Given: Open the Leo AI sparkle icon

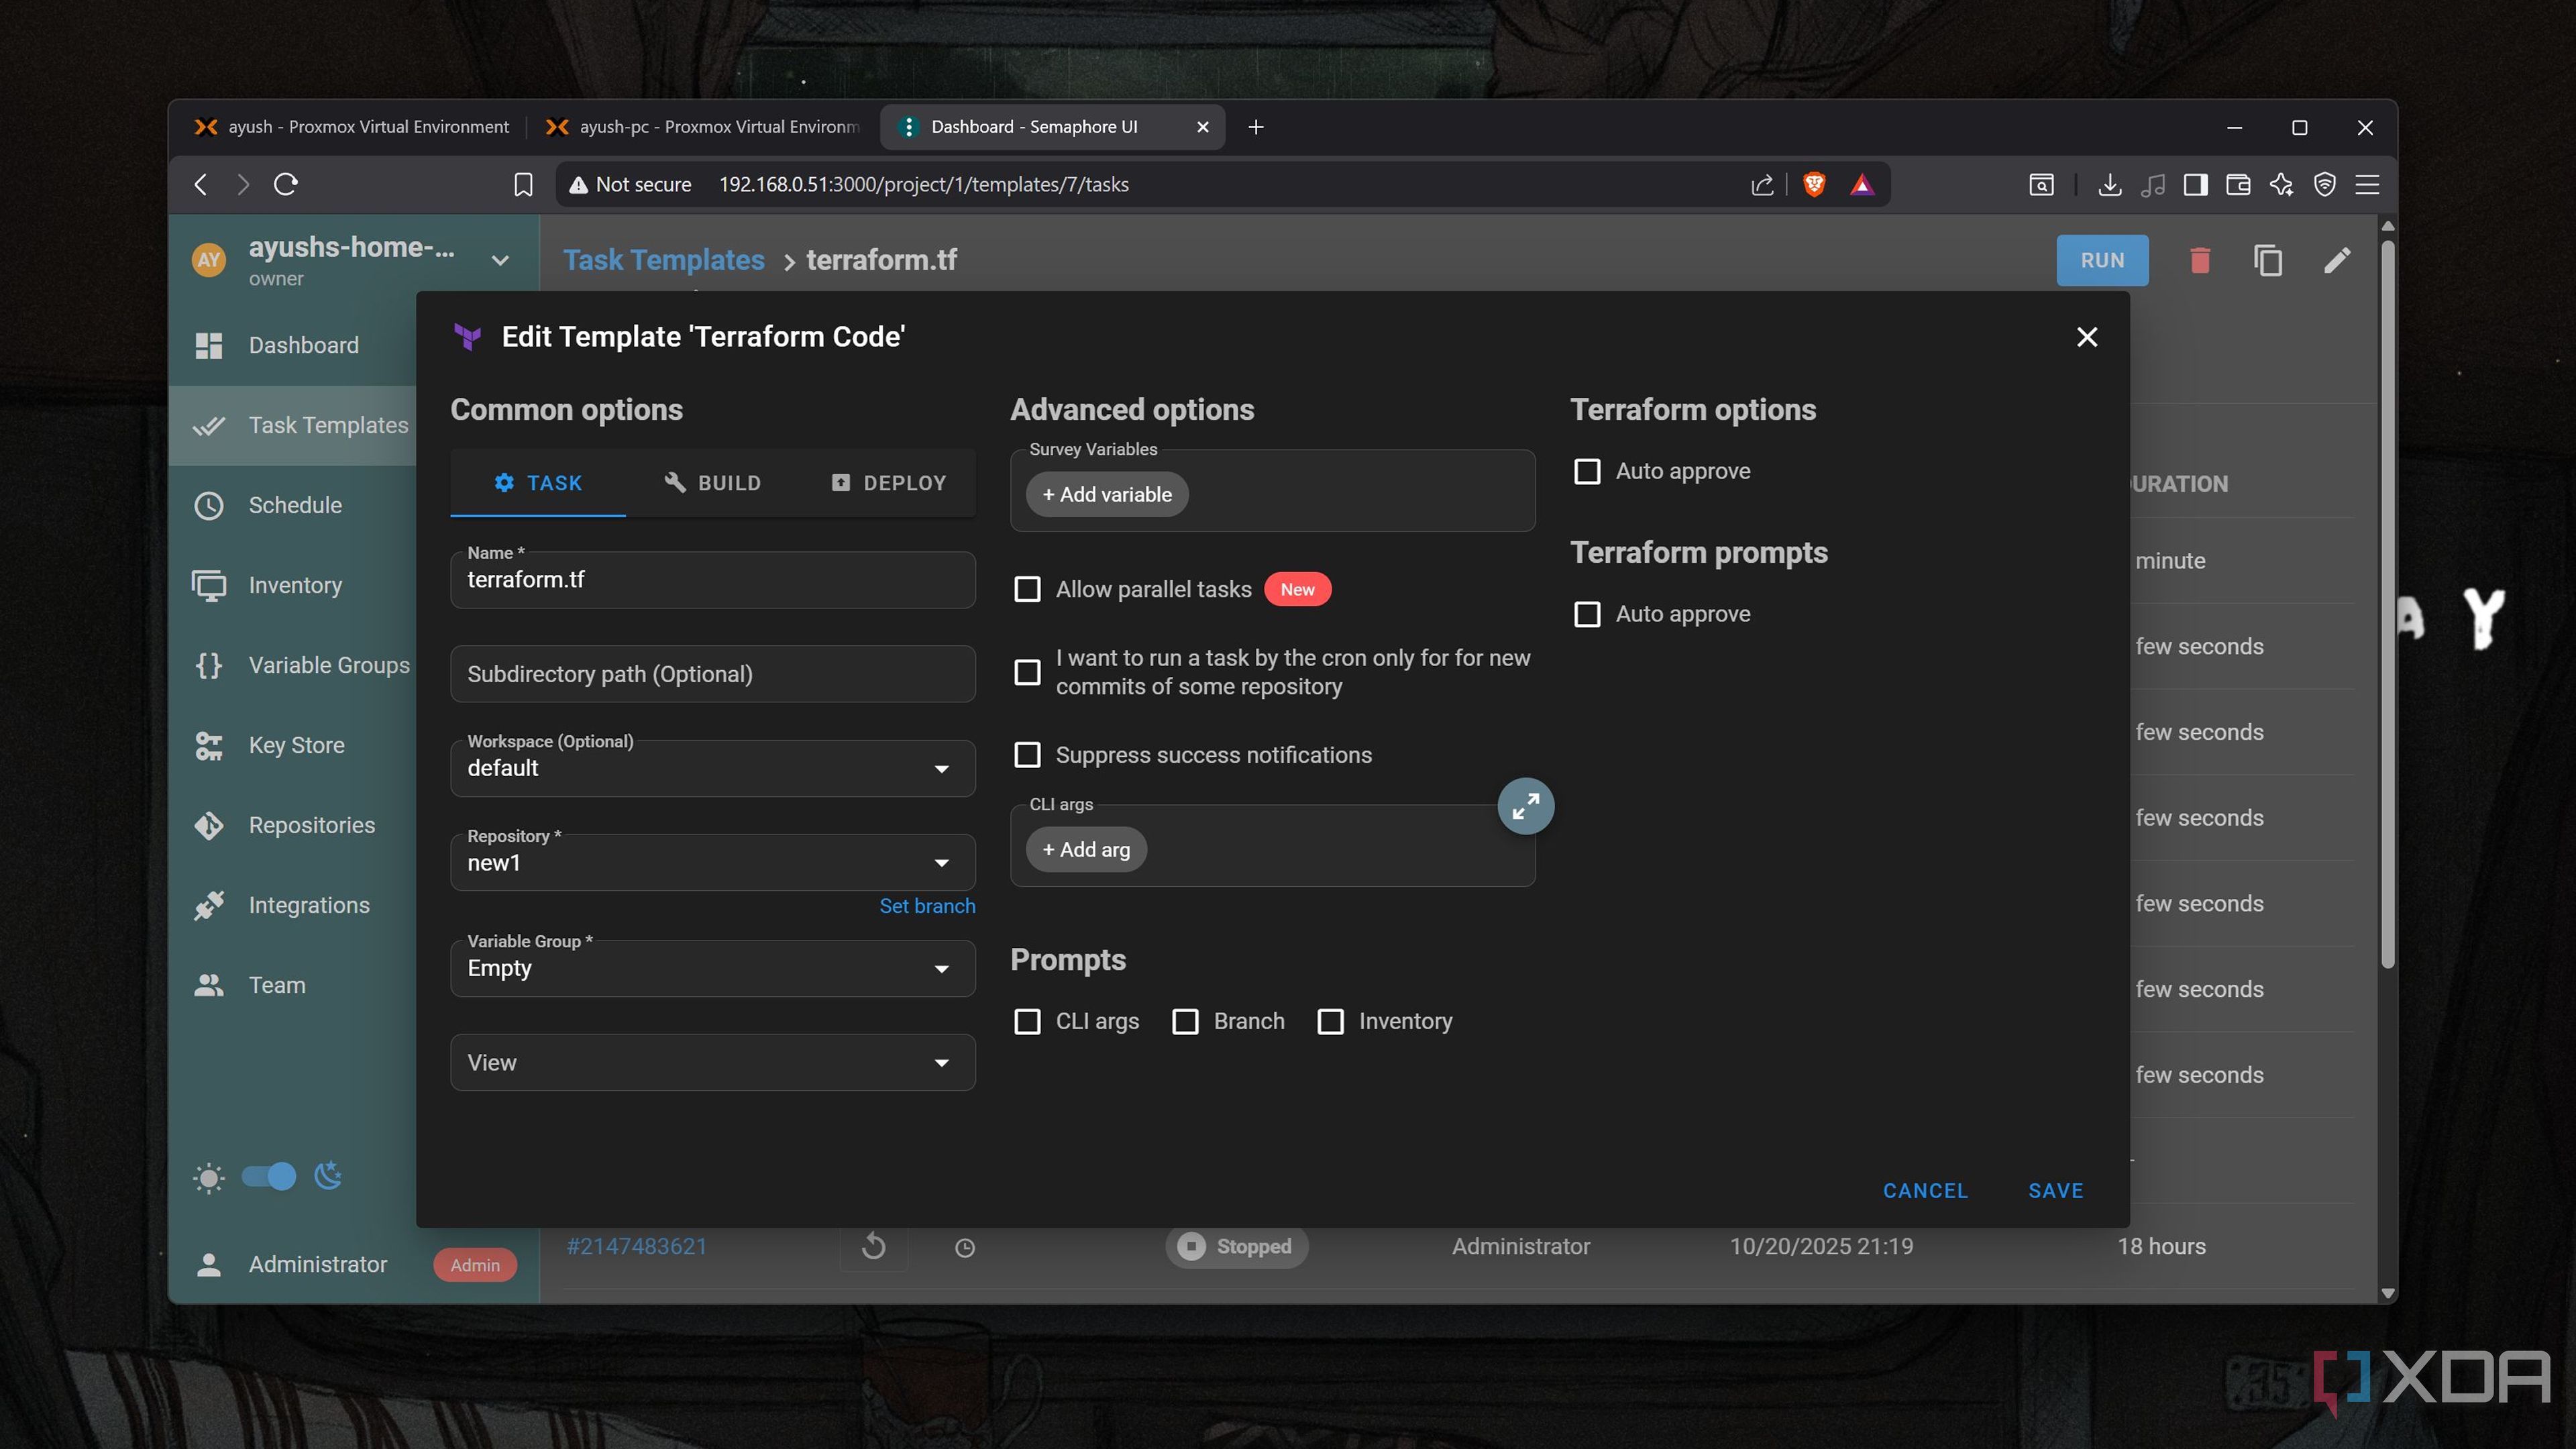Looking at the screenshot, I should 2281,184.
